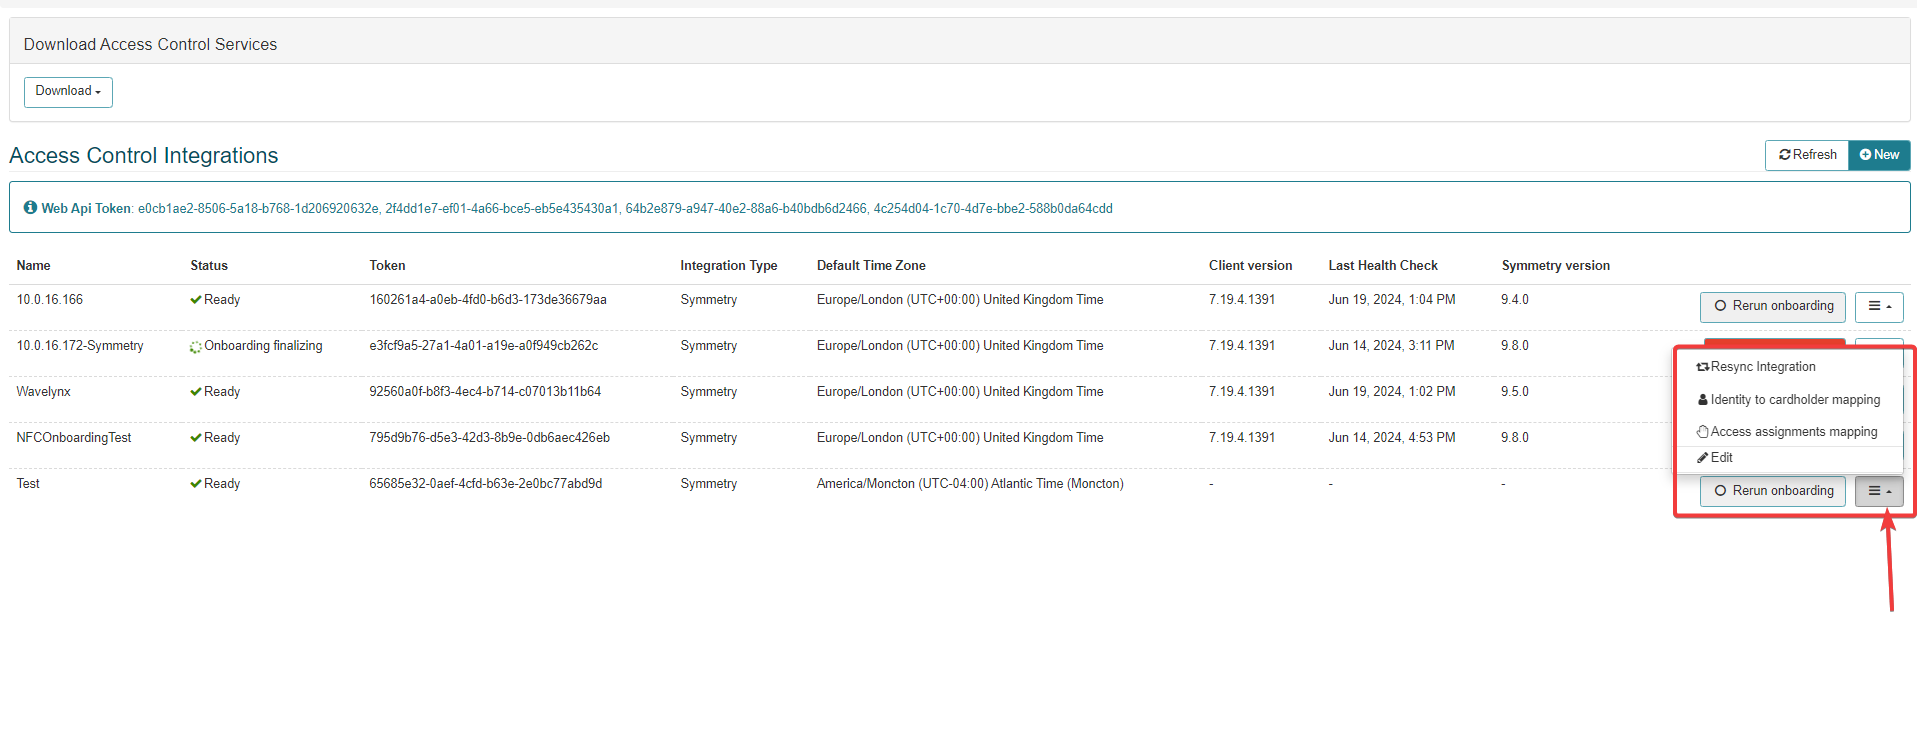The width and height of the screenshot is (1917, 730).
Task: Open the Download dropdown
Action: pos(68,92)
